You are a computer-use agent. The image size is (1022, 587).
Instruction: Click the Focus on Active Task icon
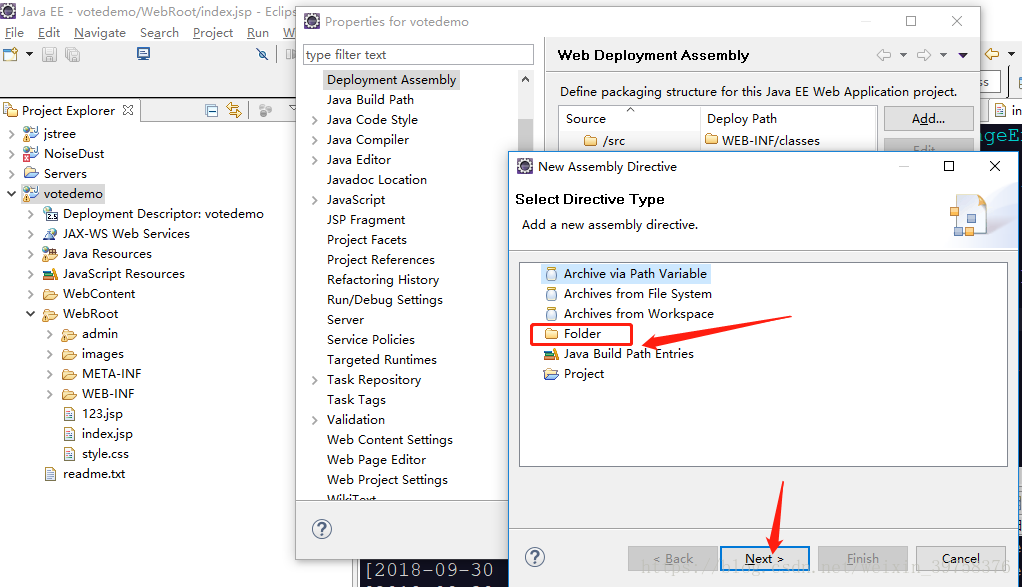coord(265,111)
